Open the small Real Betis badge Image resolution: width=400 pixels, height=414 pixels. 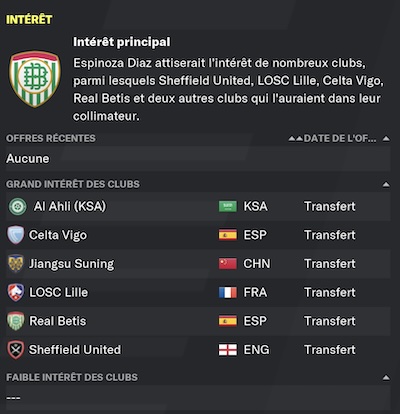[16, 321]
